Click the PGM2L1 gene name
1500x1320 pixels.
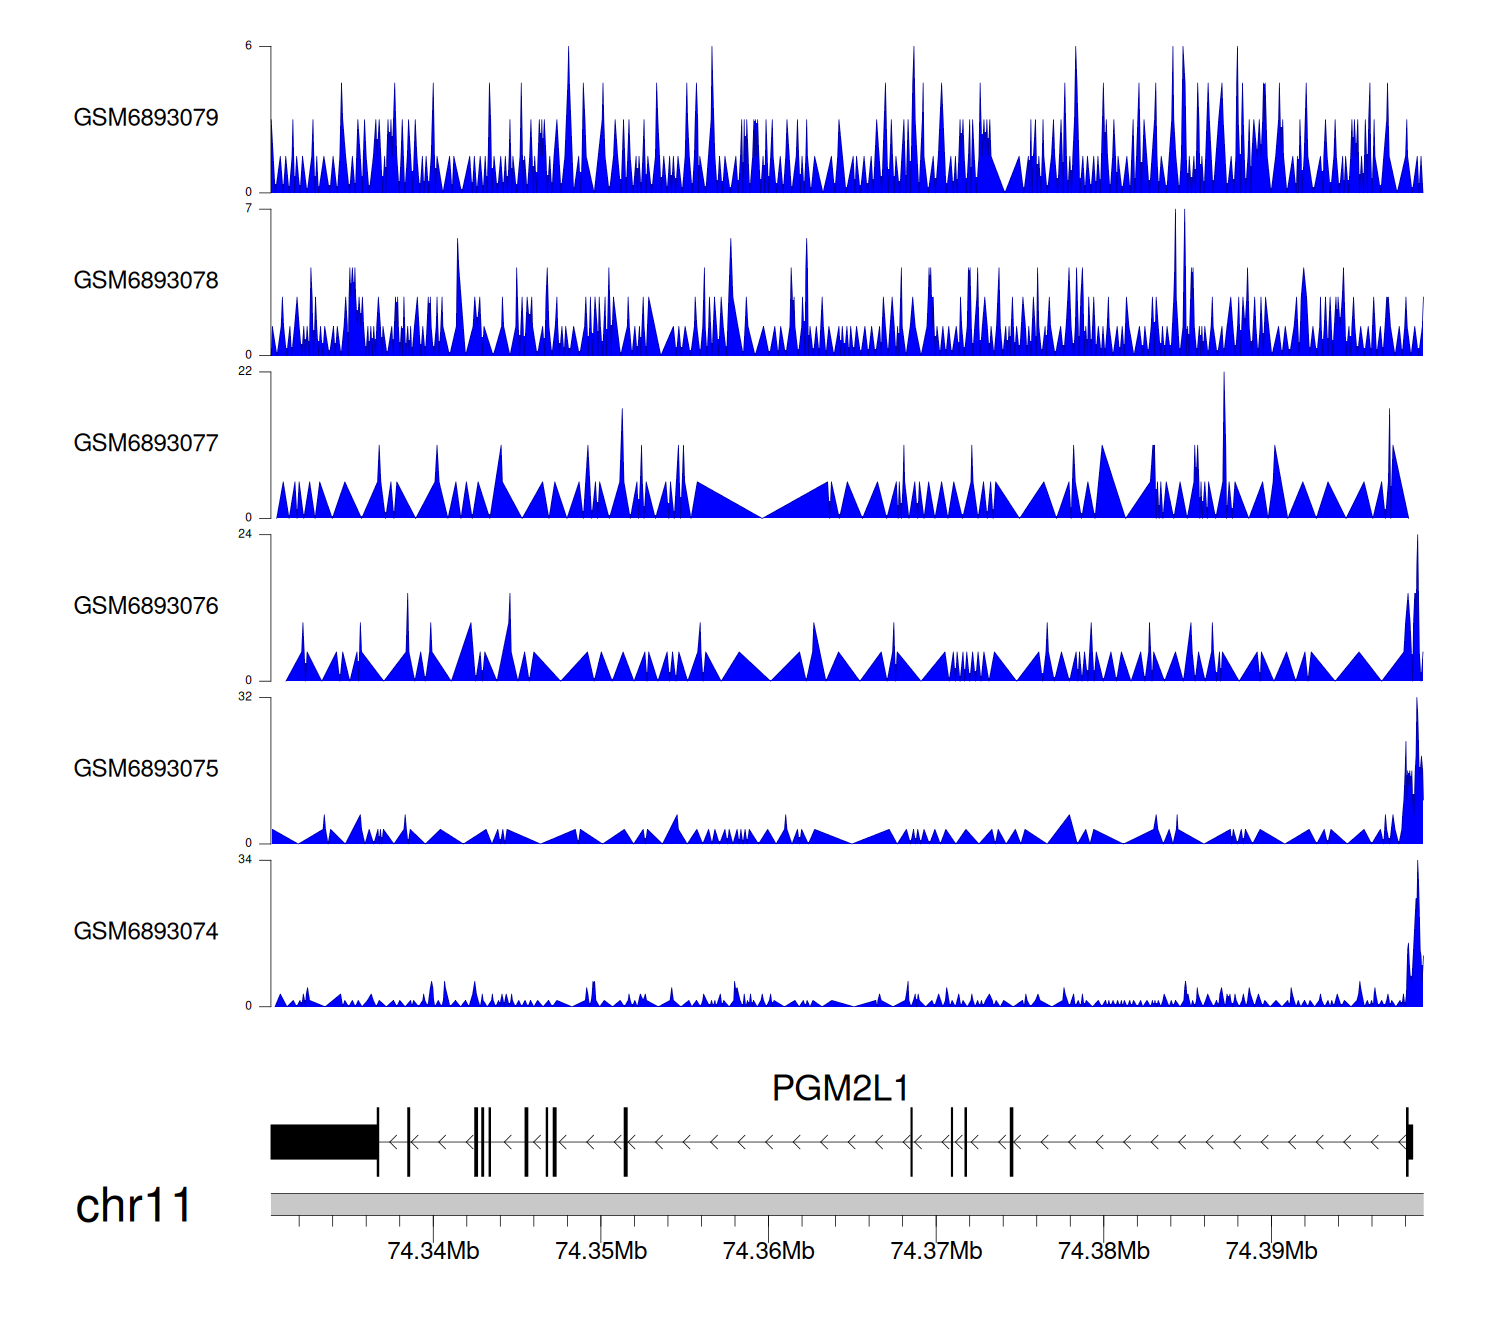(840, 1088)
